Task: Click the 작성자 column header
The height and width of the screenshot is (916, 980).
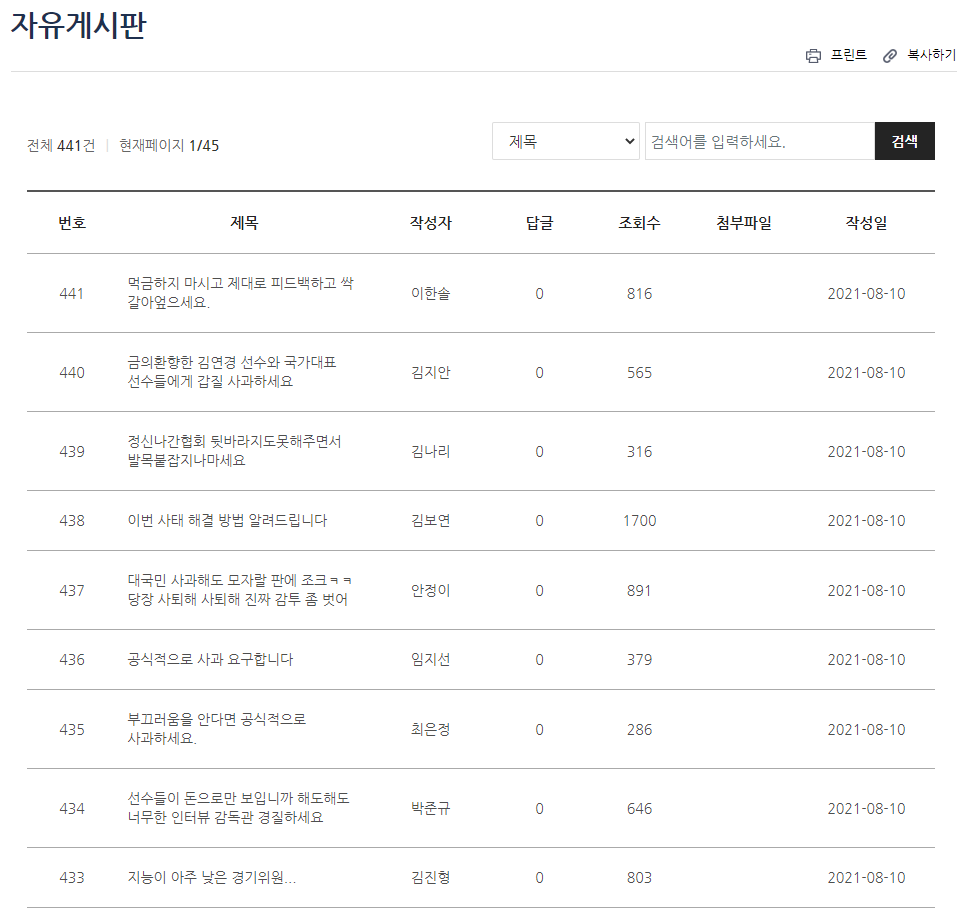Action: click(431, 222)
